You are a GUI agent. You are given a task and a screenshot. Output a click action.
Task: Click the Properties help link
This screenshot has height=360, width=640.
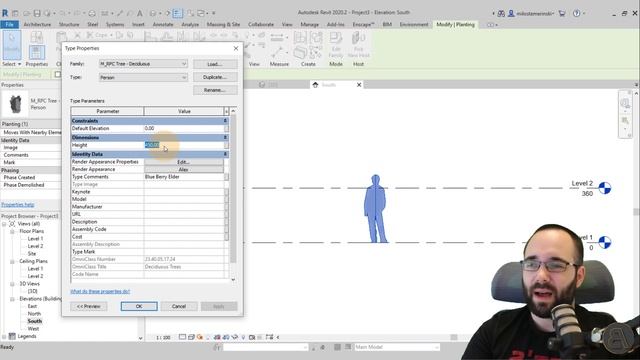(18, 204)
